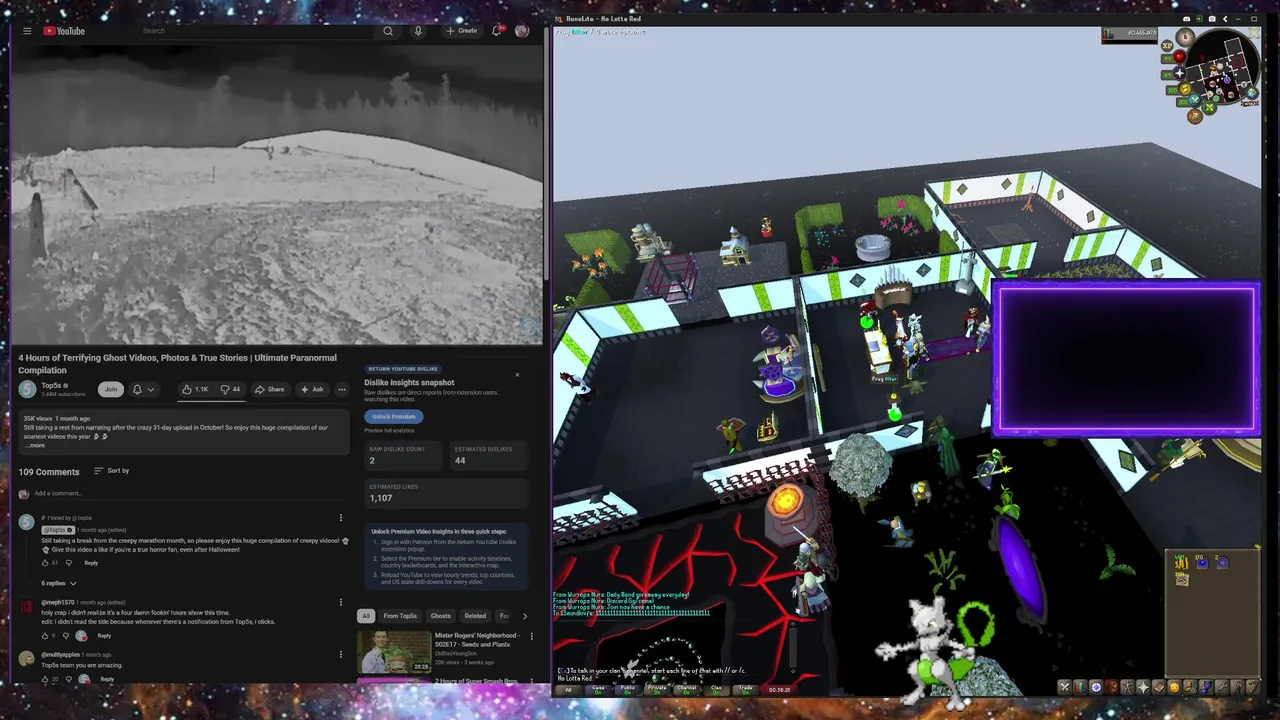The width and height of the screenshot is (1280, 720).
Task: Open the Magic spellbook tab icon
Action: pos(1159,687)
